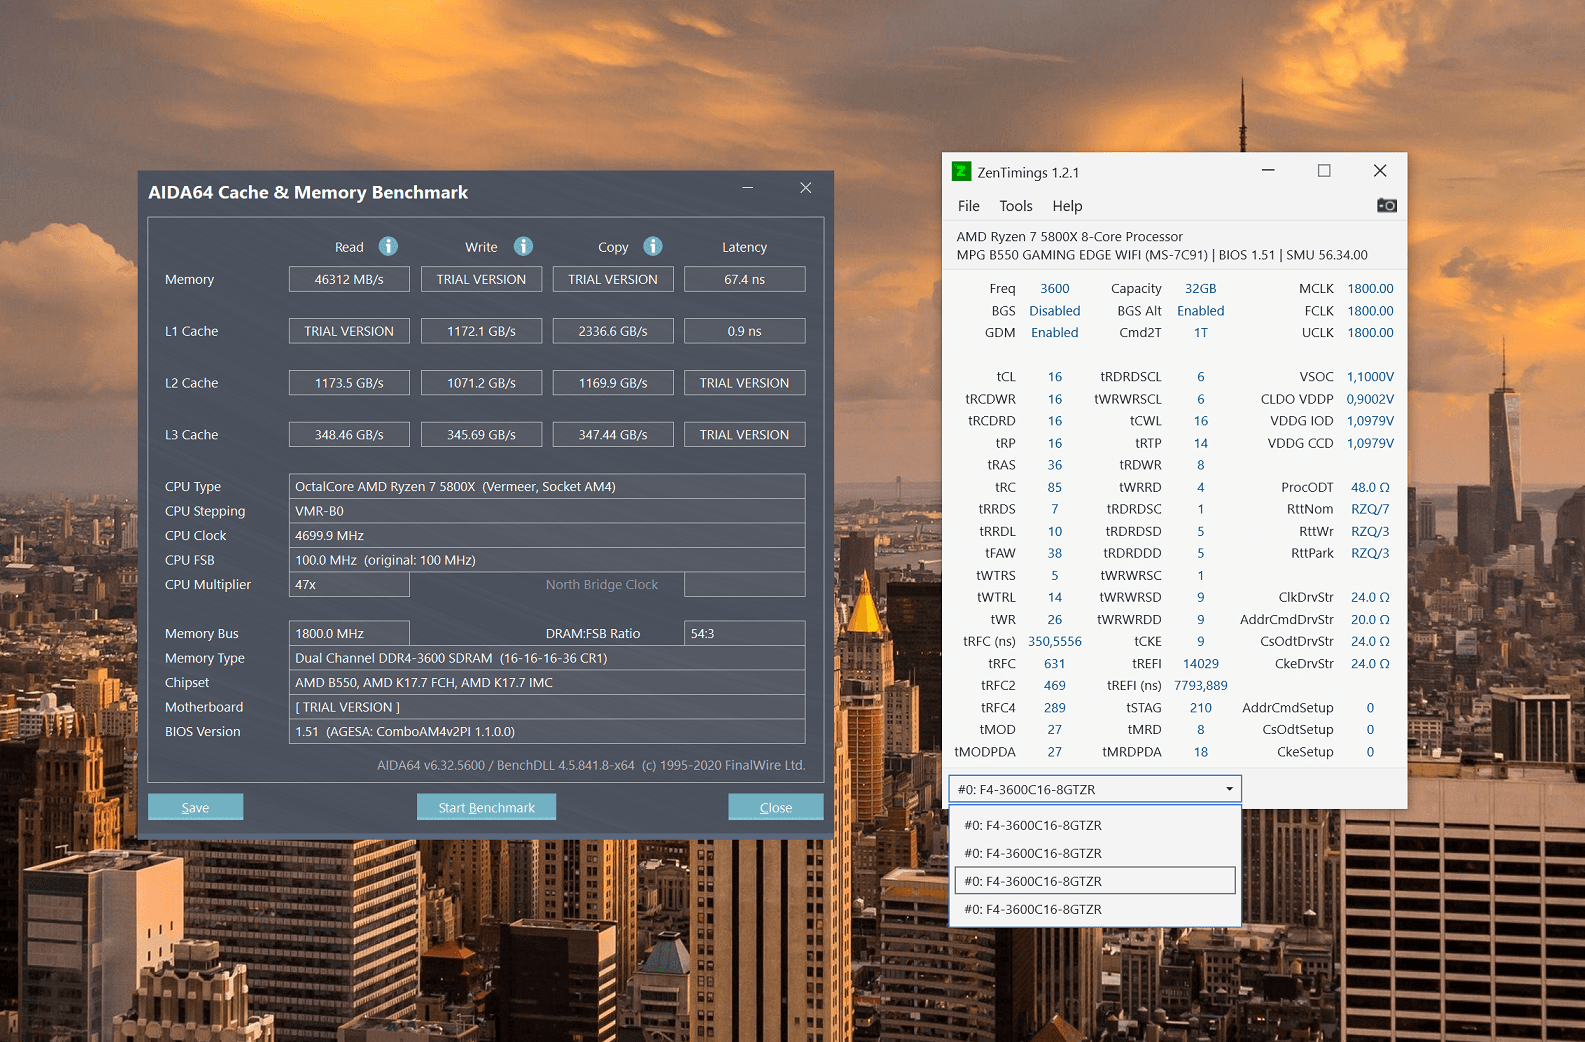The height and width of the screenshot is (1042, 1585).
Task: Click the Memory Read 46312 MB/s field
Action: point(349,279)
